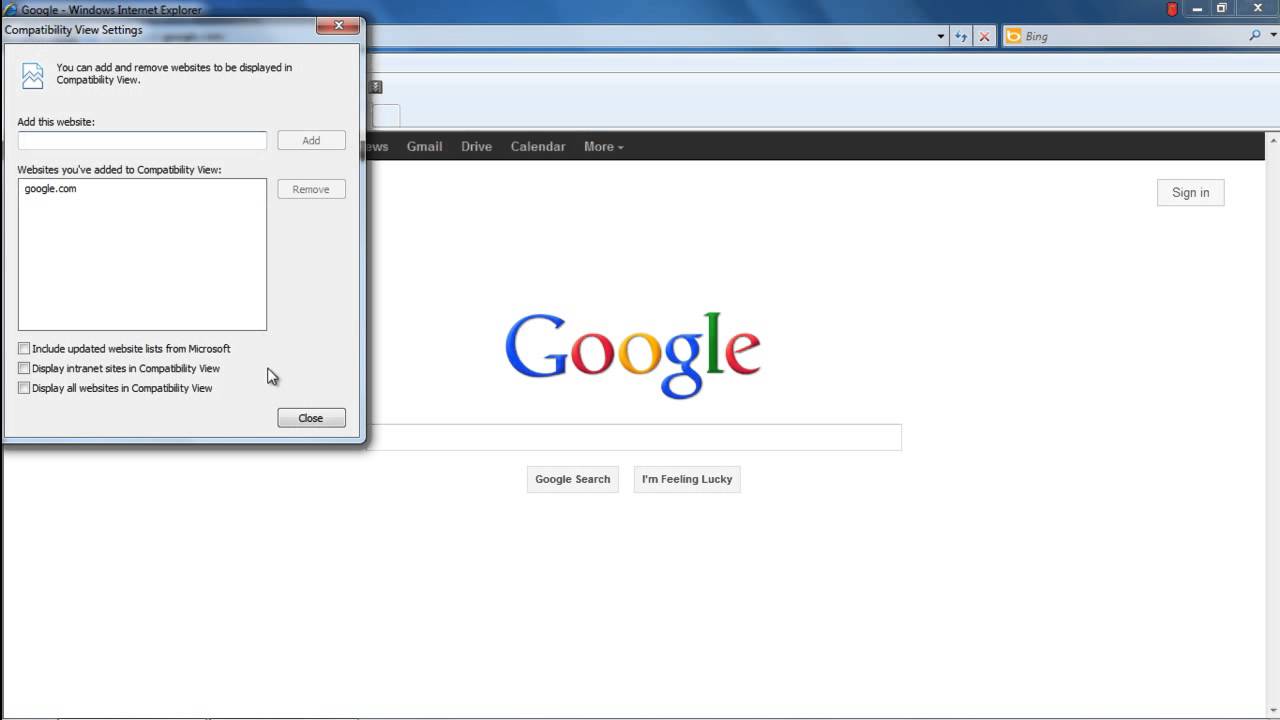Click the Remove button in the dialog
Viewport: 1280px width, 720px height.
[311, 189]
